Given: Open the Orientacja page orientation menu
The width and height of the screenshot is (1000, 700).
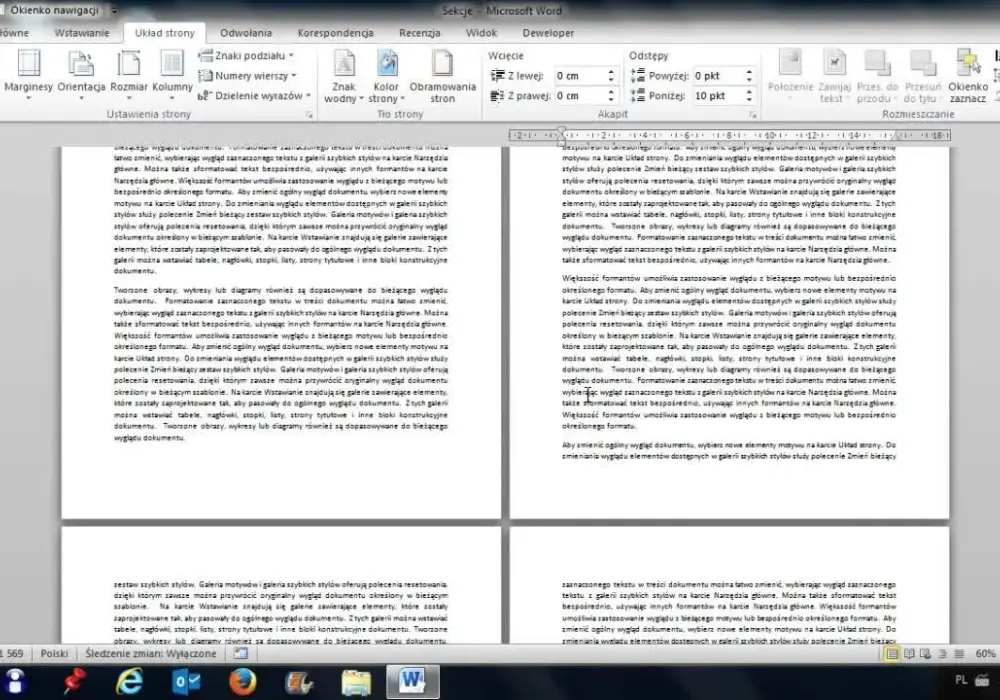Looking at the screenshot, I should point(81,75).
